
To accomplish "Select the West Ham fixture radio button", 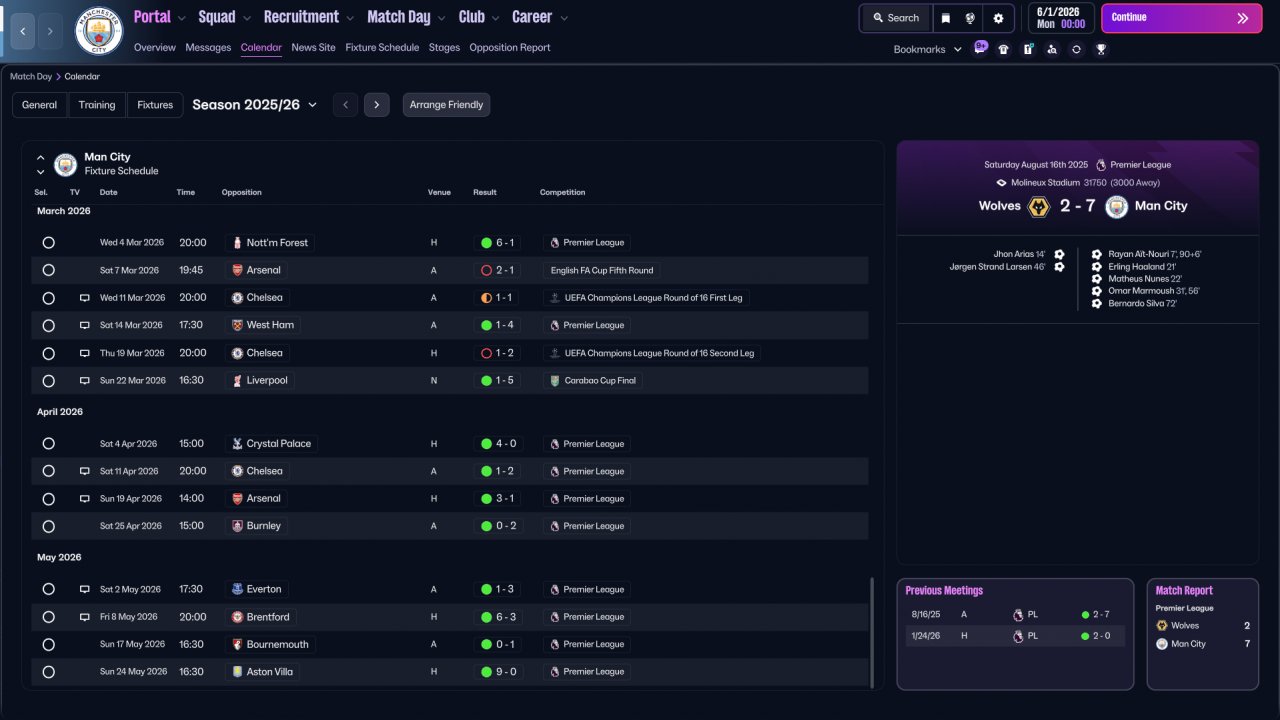I will [x=48, y=325].
